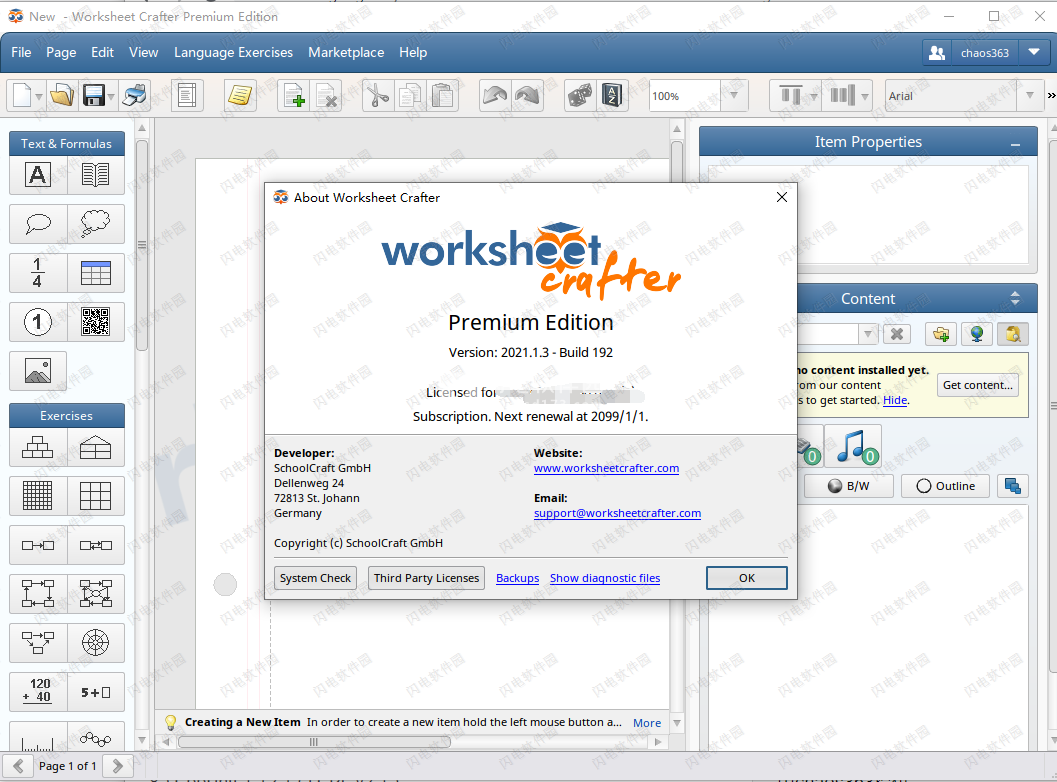Open the globe online content icon
The width and height of the screenshot is (1057, 782).
coord(977,334)
